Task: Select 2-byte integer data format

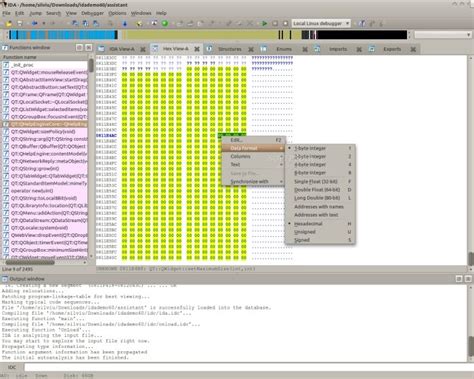Action: (320, 156)
